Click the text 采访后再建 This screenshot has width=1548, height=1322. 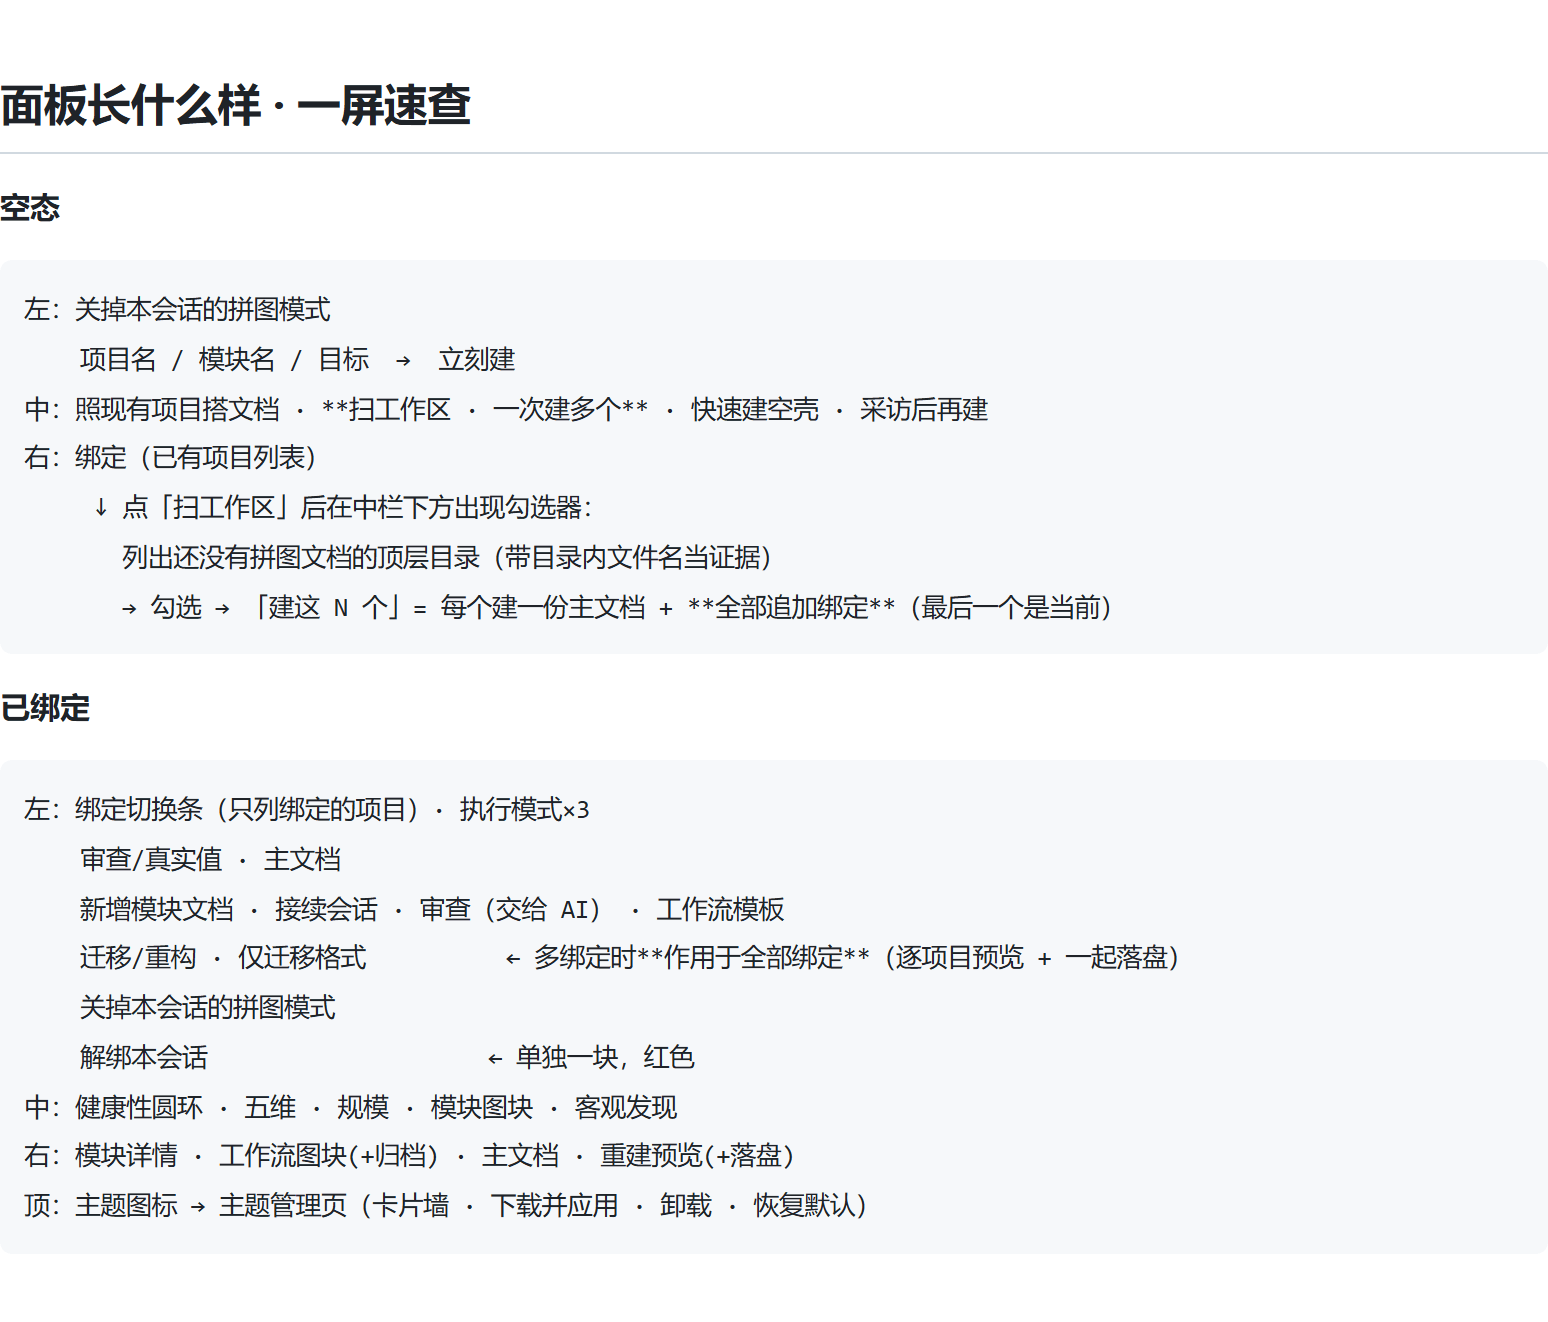tap(924, 409)
